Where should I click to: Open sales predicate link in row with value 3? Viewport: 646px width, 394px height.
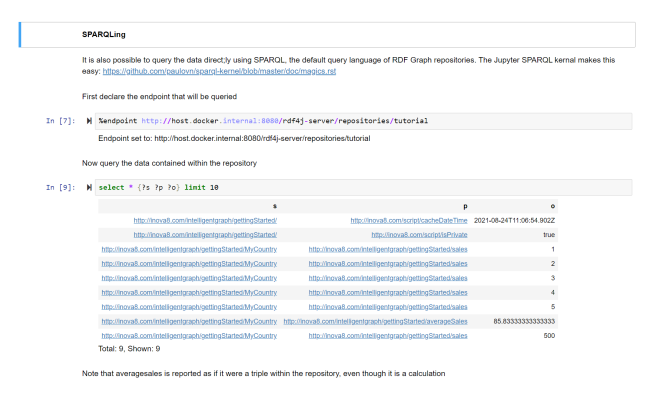click(388, 278)
